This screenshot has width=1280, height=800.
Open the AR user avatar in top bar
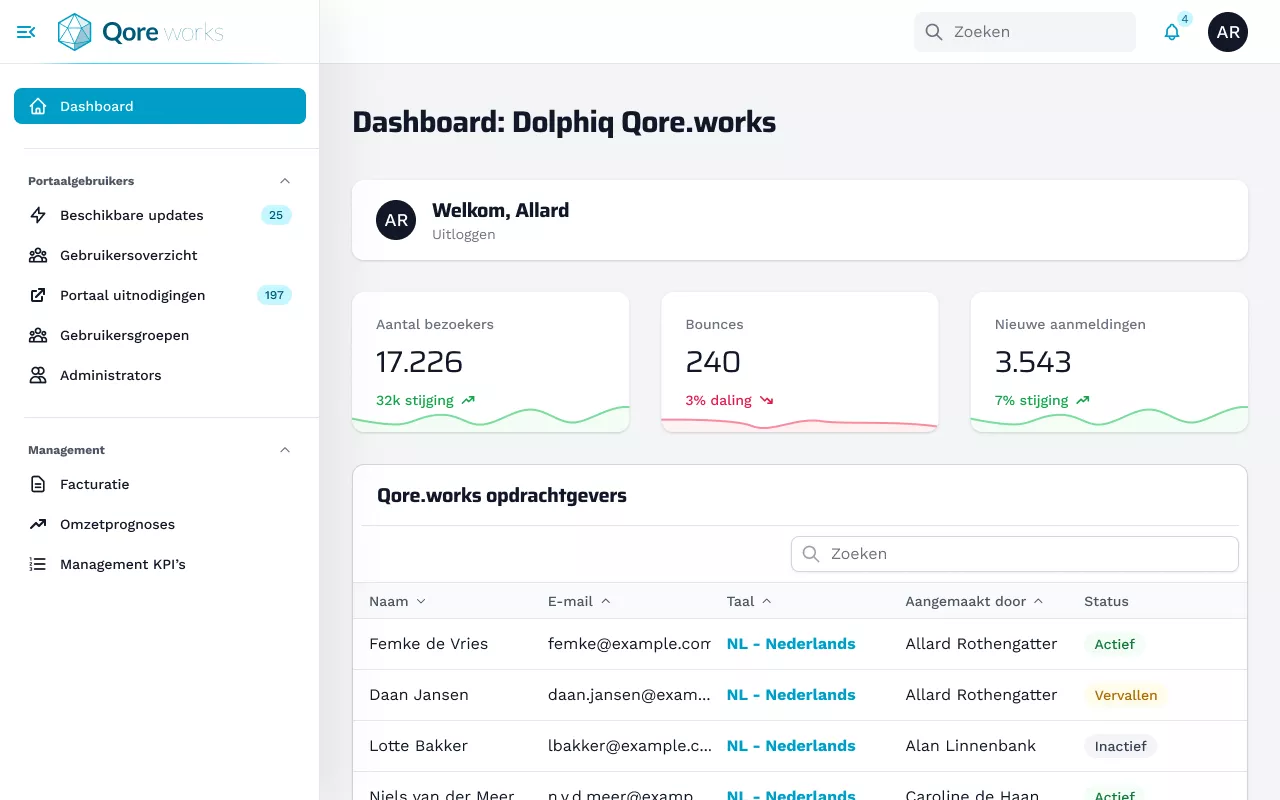1227,32
